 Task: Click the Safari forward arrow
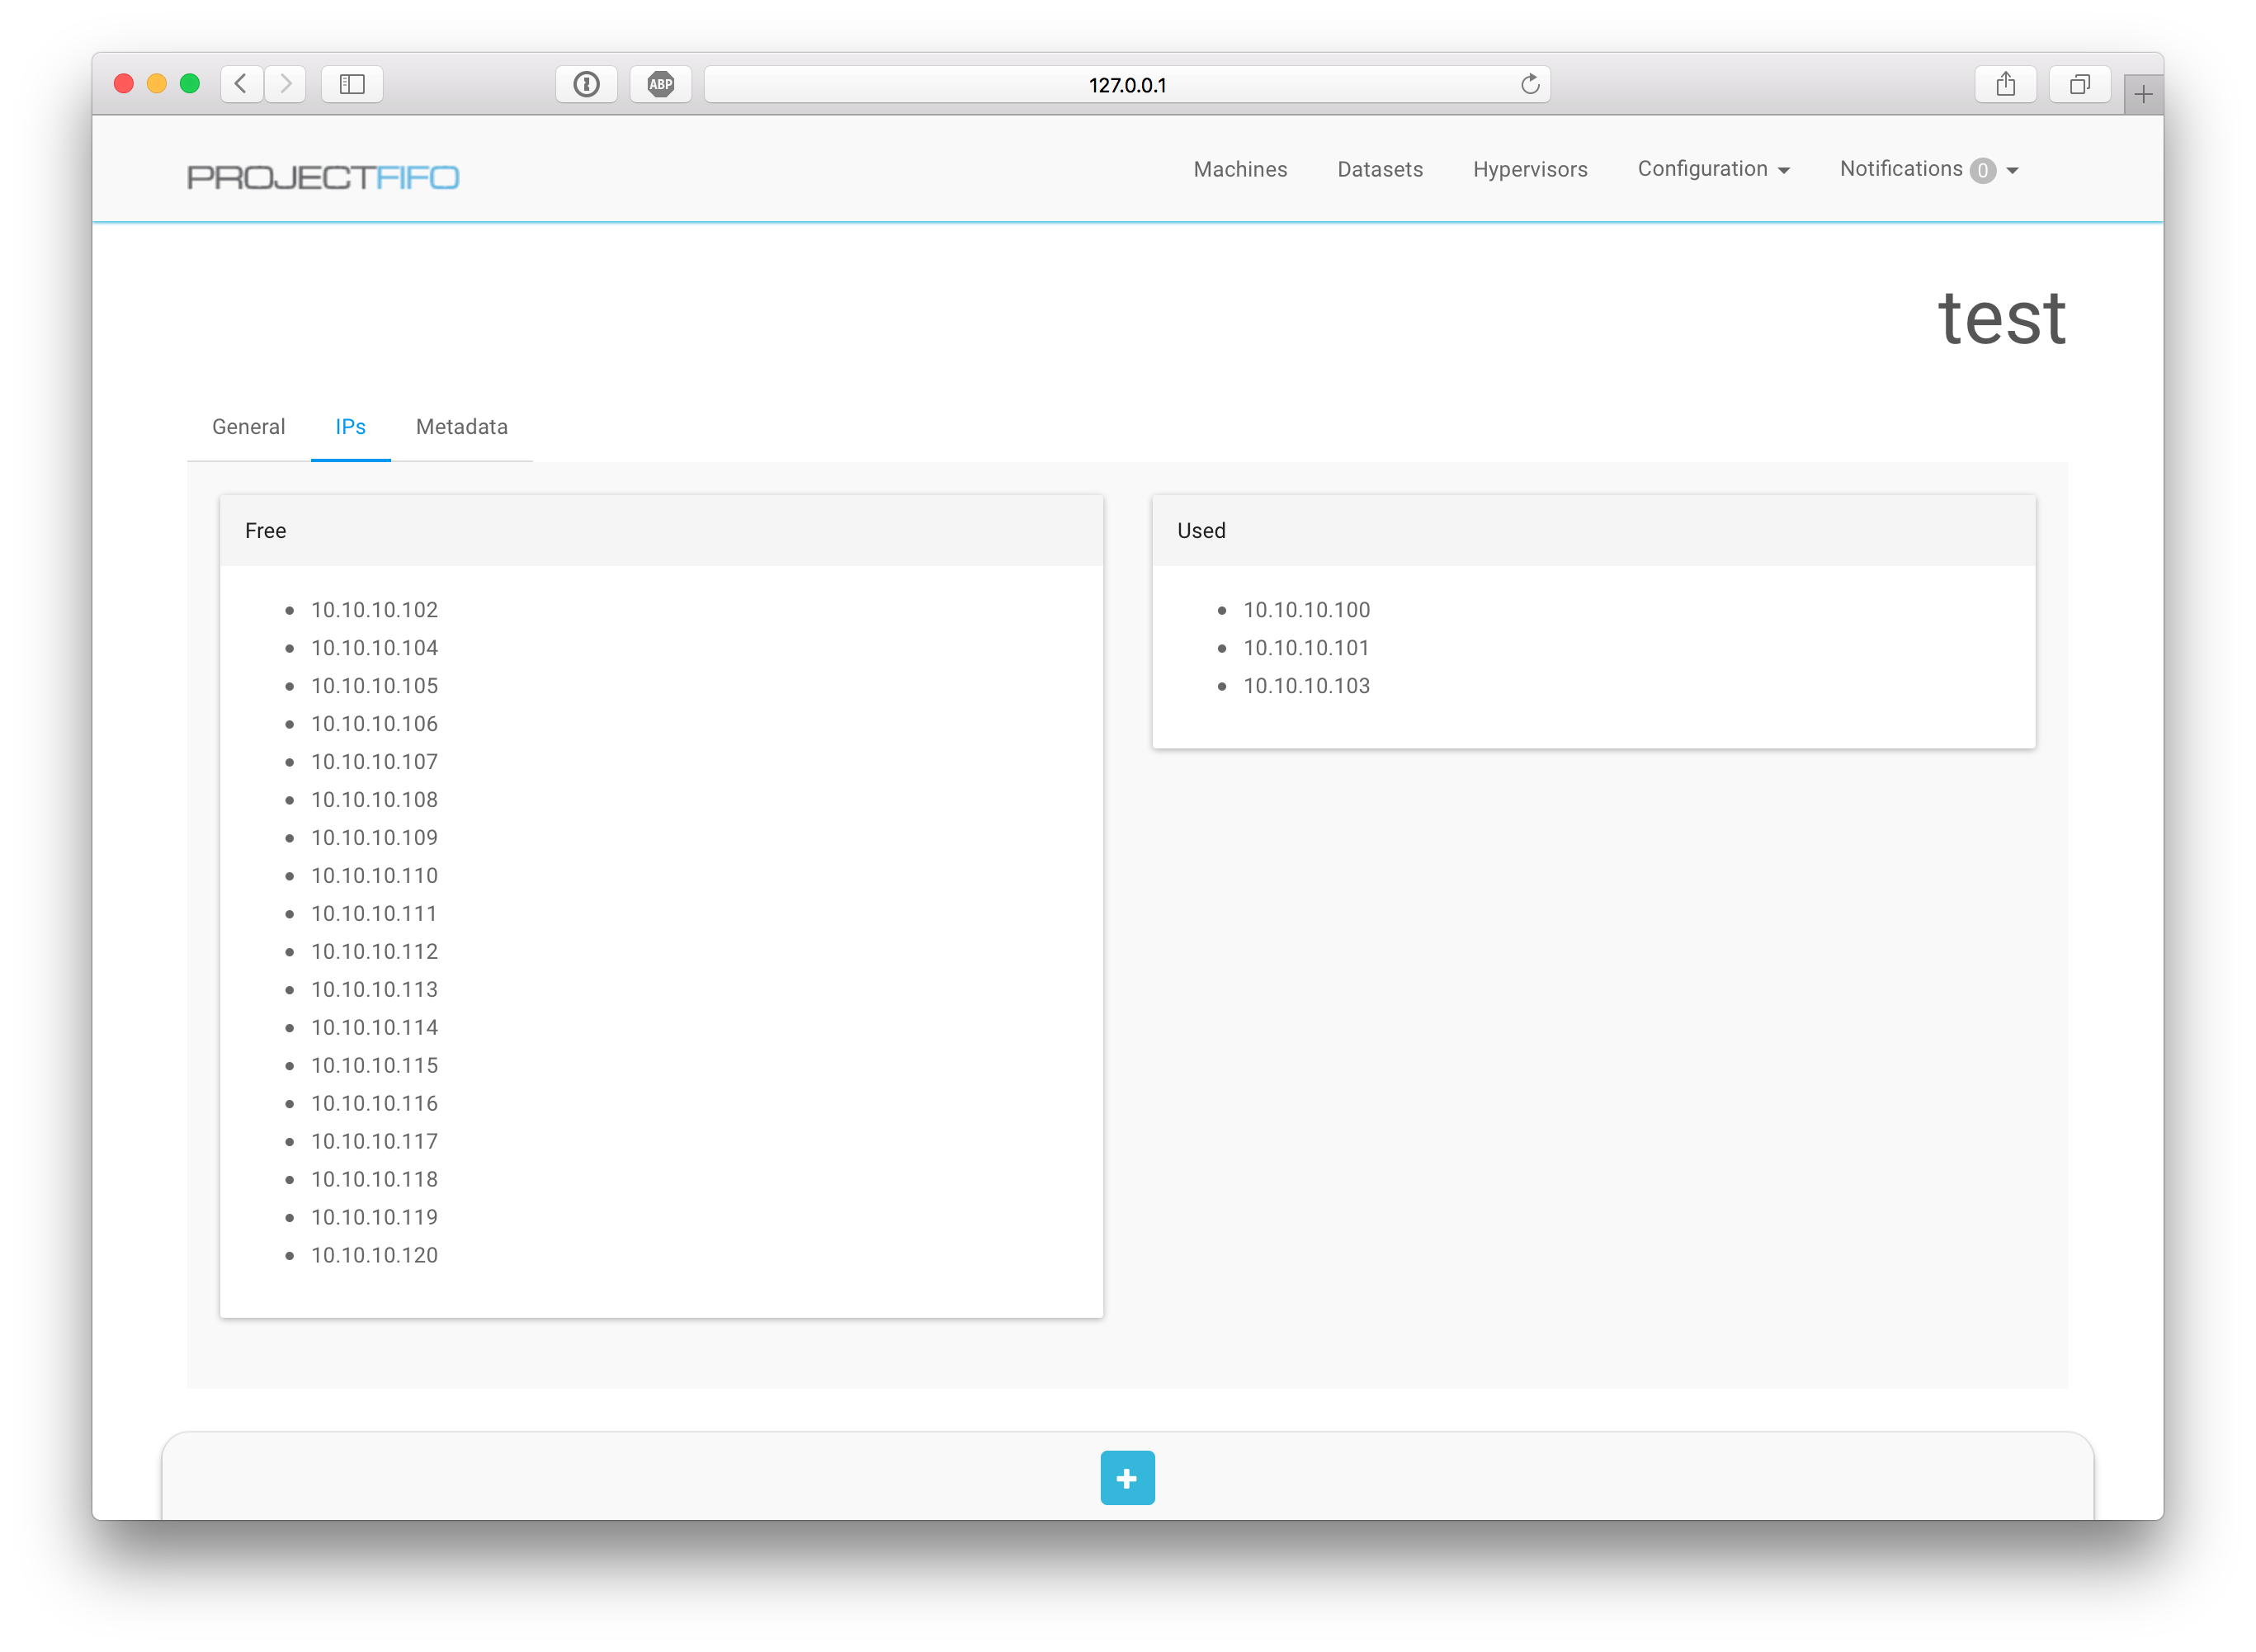click(x=286, y=84)
